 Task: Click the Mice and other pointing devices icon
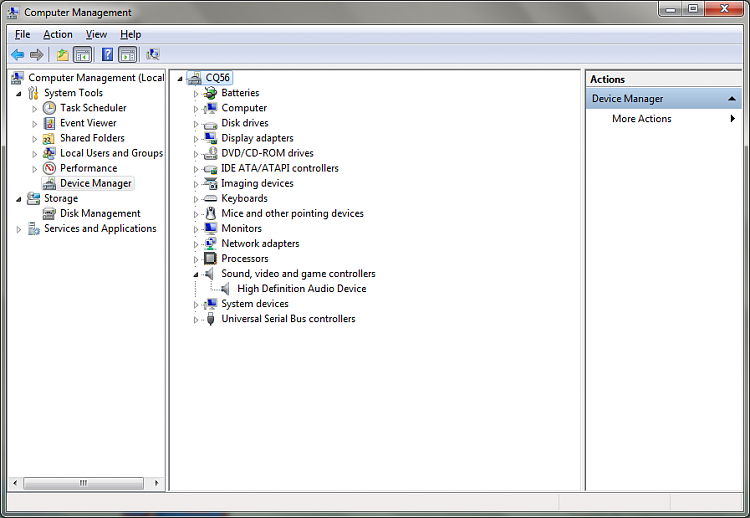[210, 214]
